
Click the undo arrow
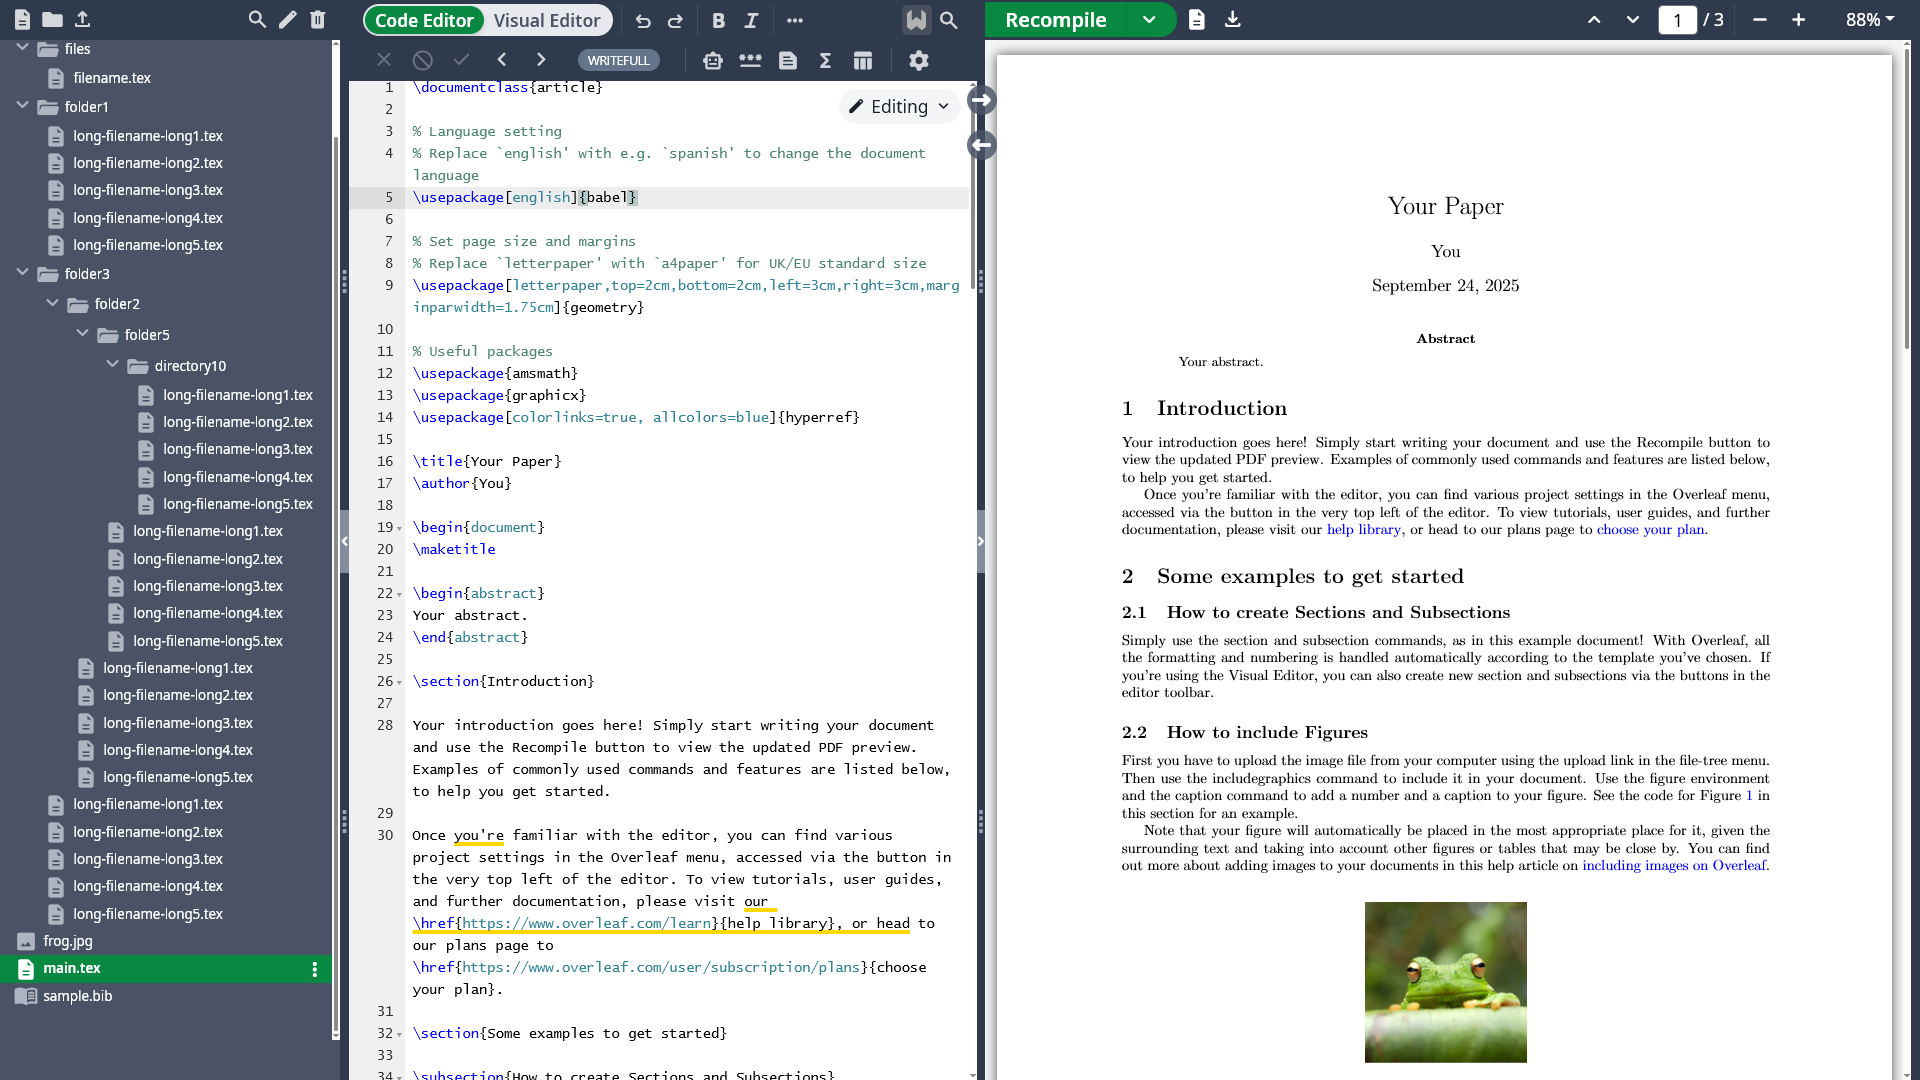point(643,20)
